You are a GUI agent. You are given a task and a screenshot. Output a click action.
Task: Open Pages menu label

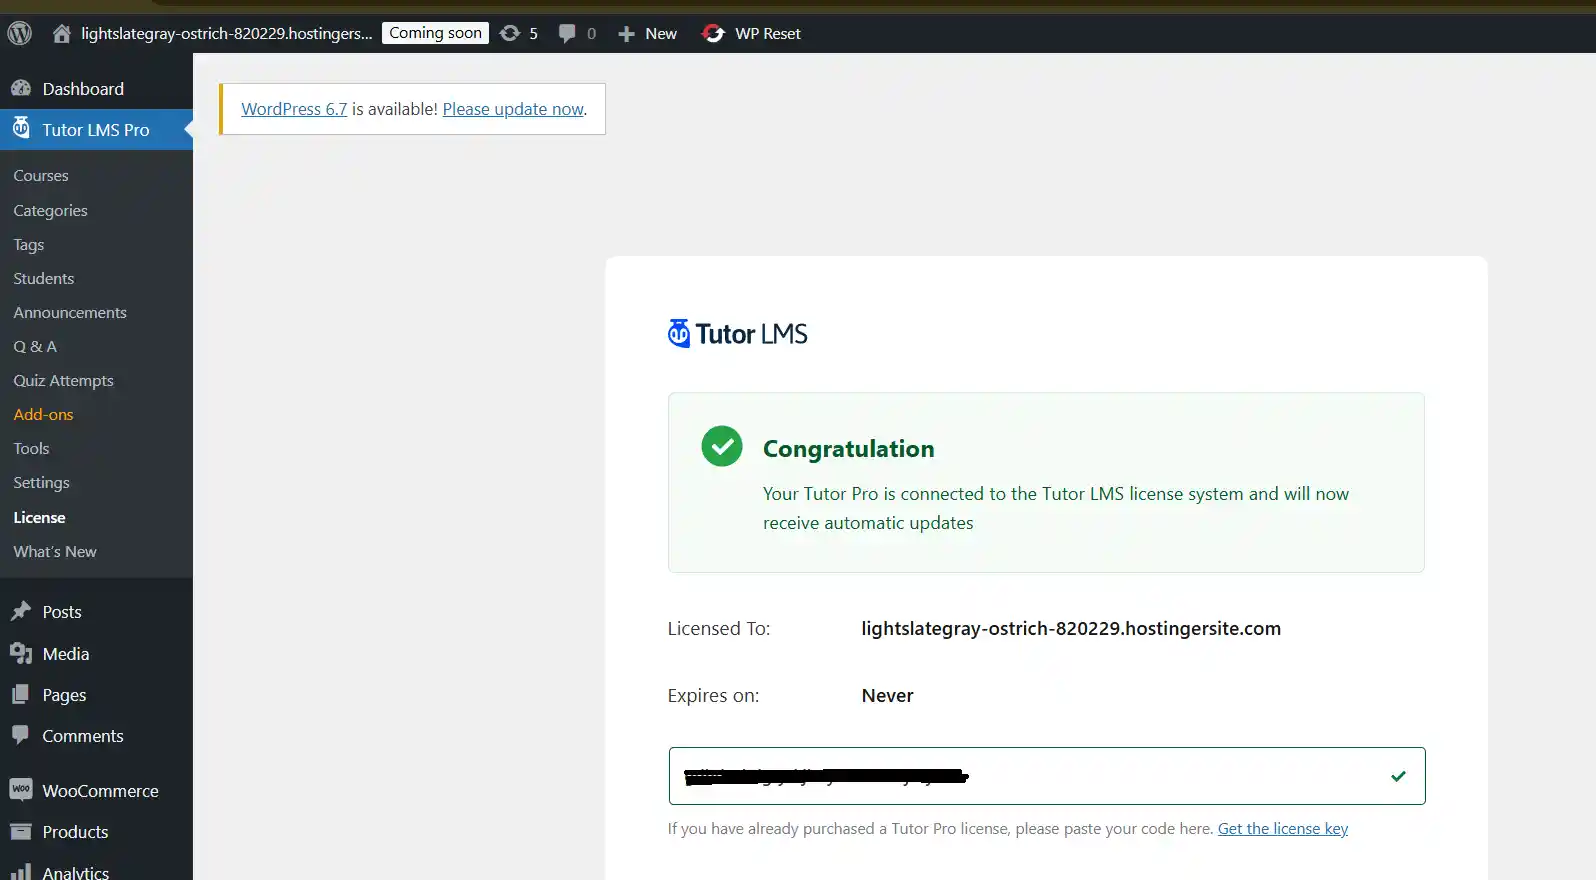64,694
